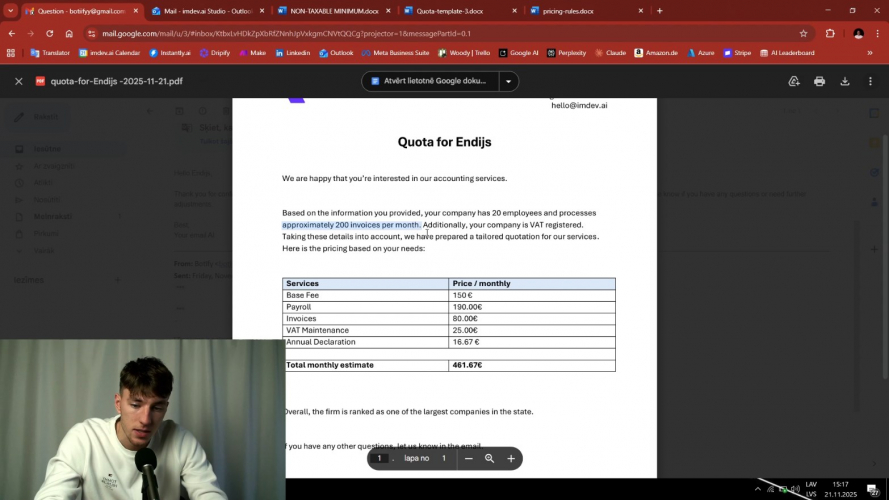Open the Windows notification center icon
889x500 pixels.
click(x=873, y=489)
